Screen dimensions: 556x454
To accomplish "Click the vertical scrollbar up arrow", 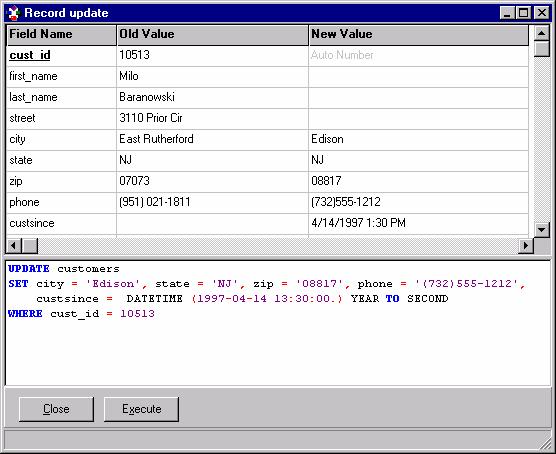I will click(x=541, y=33).
